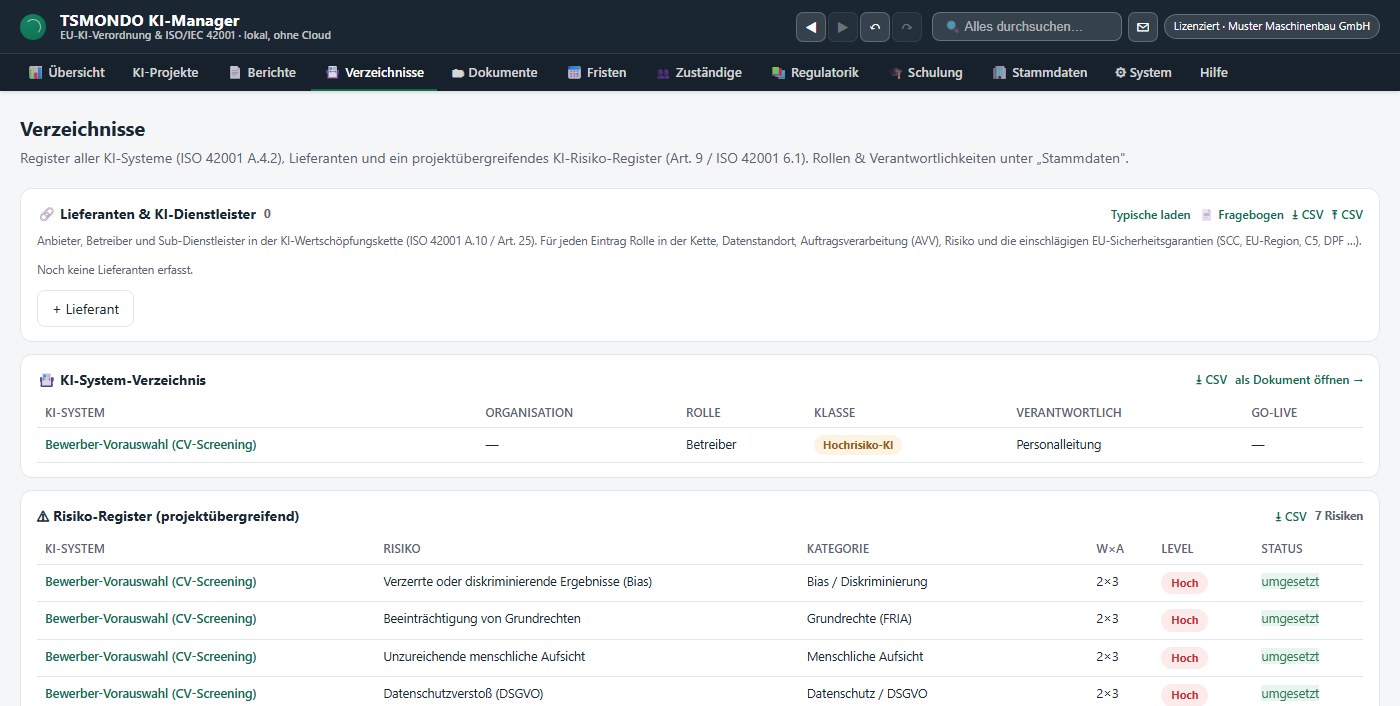Upload Lieferanten CSV import
The height and width of the screenshot is (706, 1400).
tap(1347, 215)
